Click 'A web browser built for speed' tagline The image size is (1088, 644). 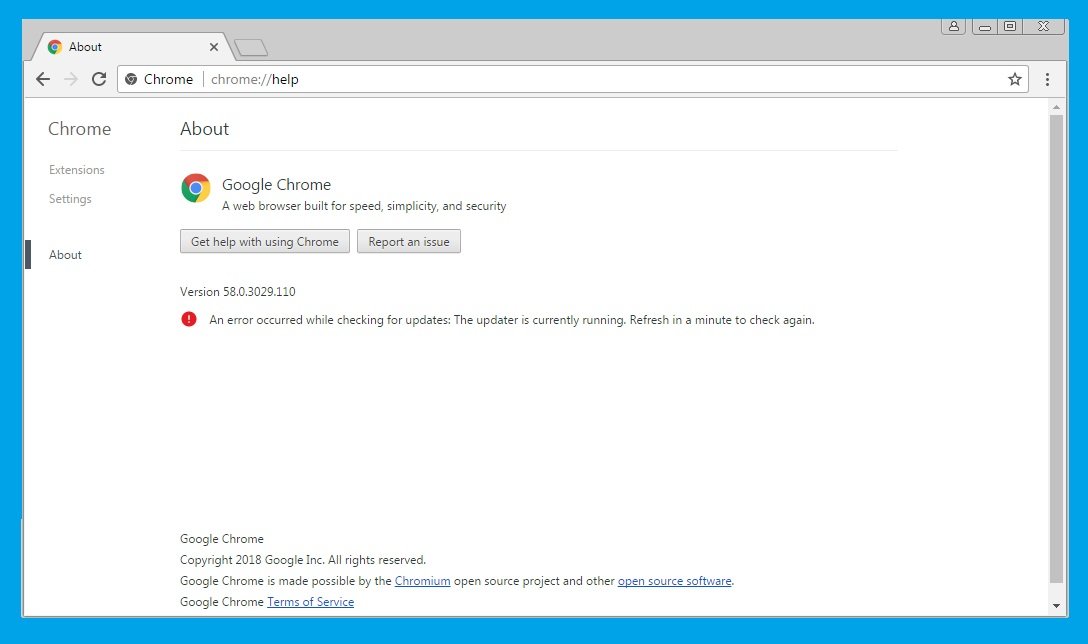click(364, 206)
